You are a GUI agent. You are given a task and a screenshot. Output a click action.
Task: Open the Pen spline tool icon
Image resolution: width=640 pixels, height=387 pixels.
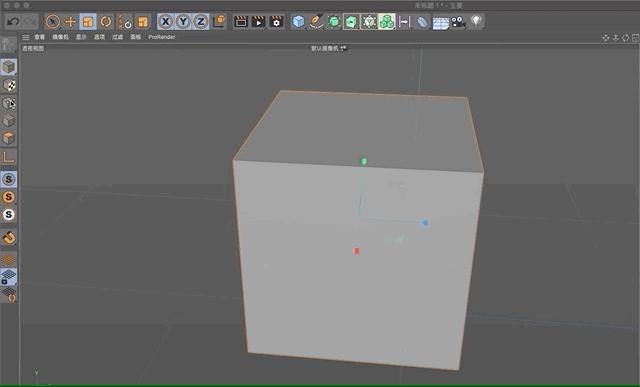(316, 22)
